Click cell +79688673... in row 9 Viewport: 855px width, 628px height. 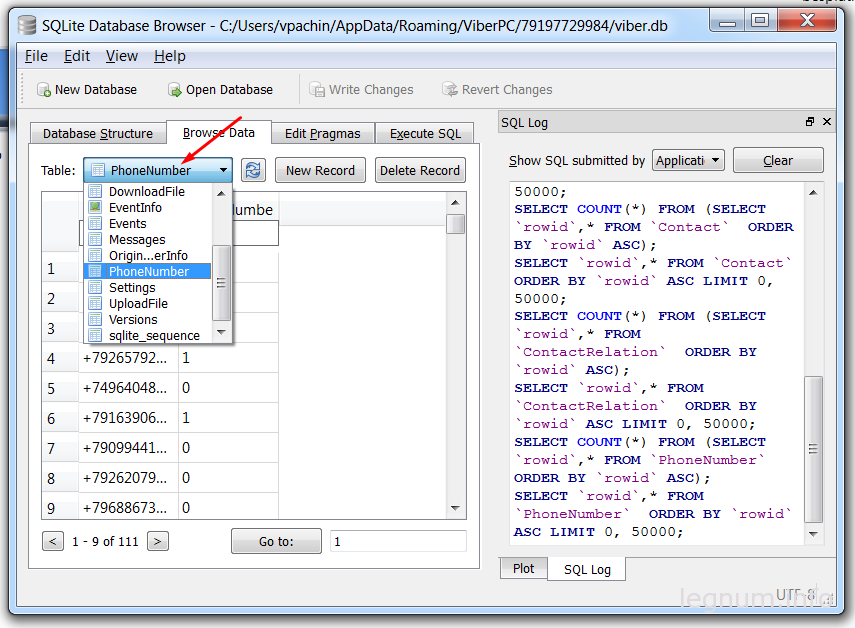[129, 508]
